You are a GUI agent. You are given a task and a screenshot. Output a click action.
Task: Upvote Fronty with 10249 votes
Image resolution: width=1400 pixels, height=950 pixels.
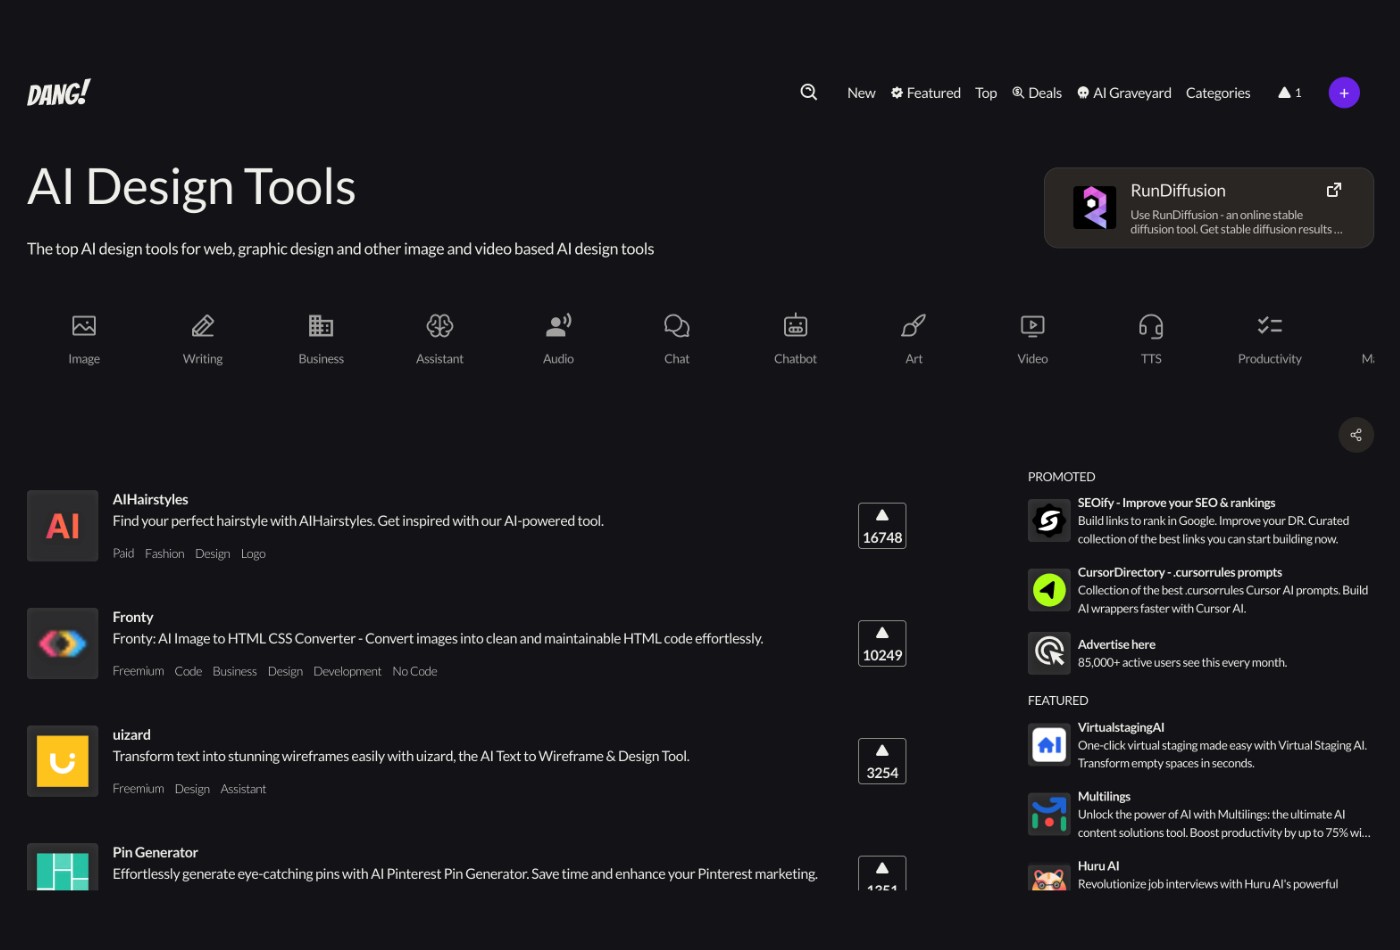[882, 644]
